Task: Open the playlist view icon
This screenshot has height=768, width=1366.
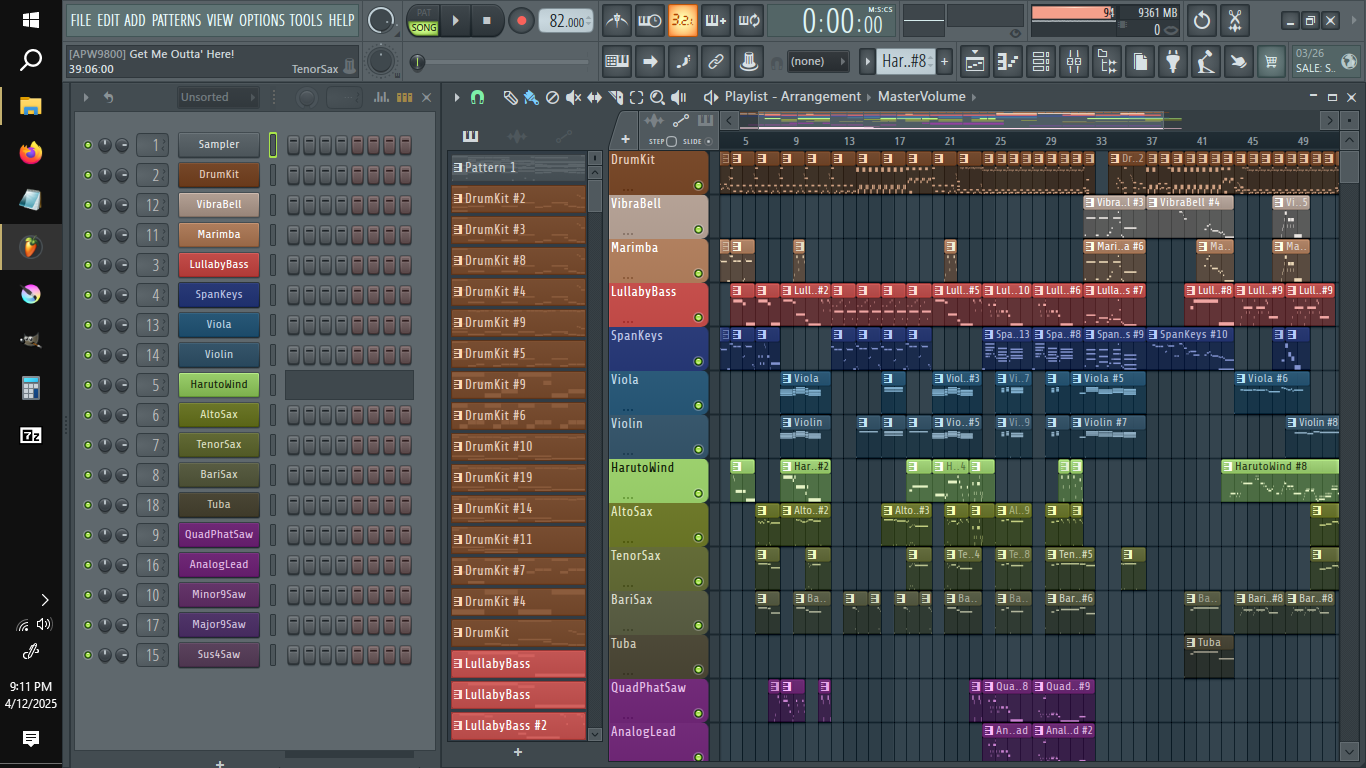Action: tap(975, 62)
